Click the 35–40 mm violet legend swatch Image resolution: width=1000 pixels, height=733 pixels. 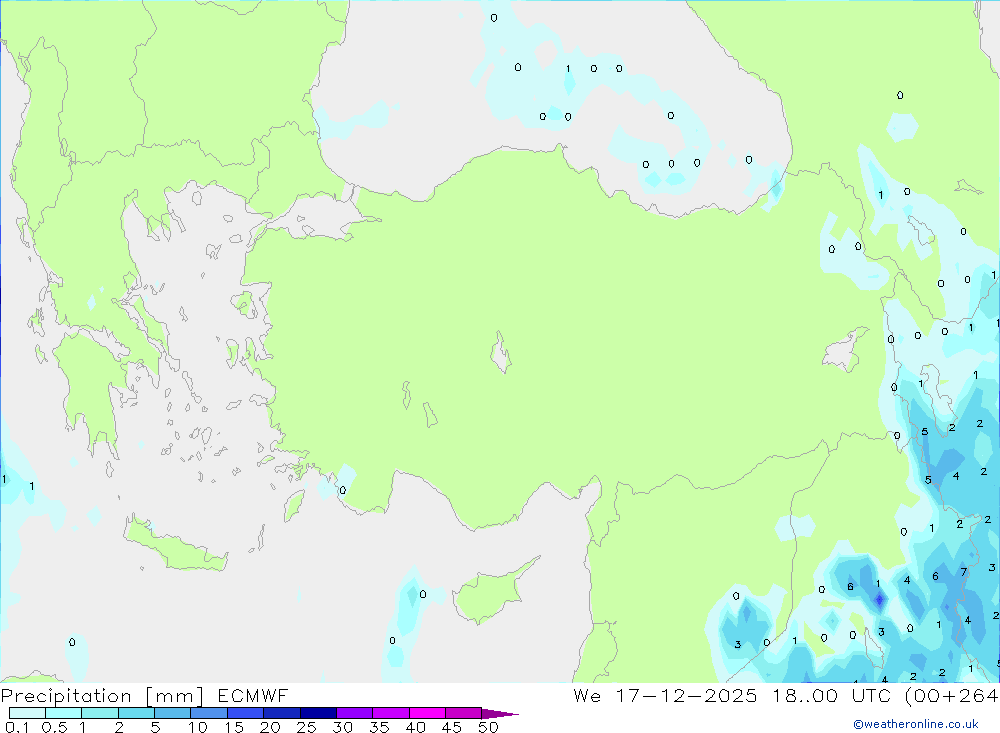click(x=390, y=713)
